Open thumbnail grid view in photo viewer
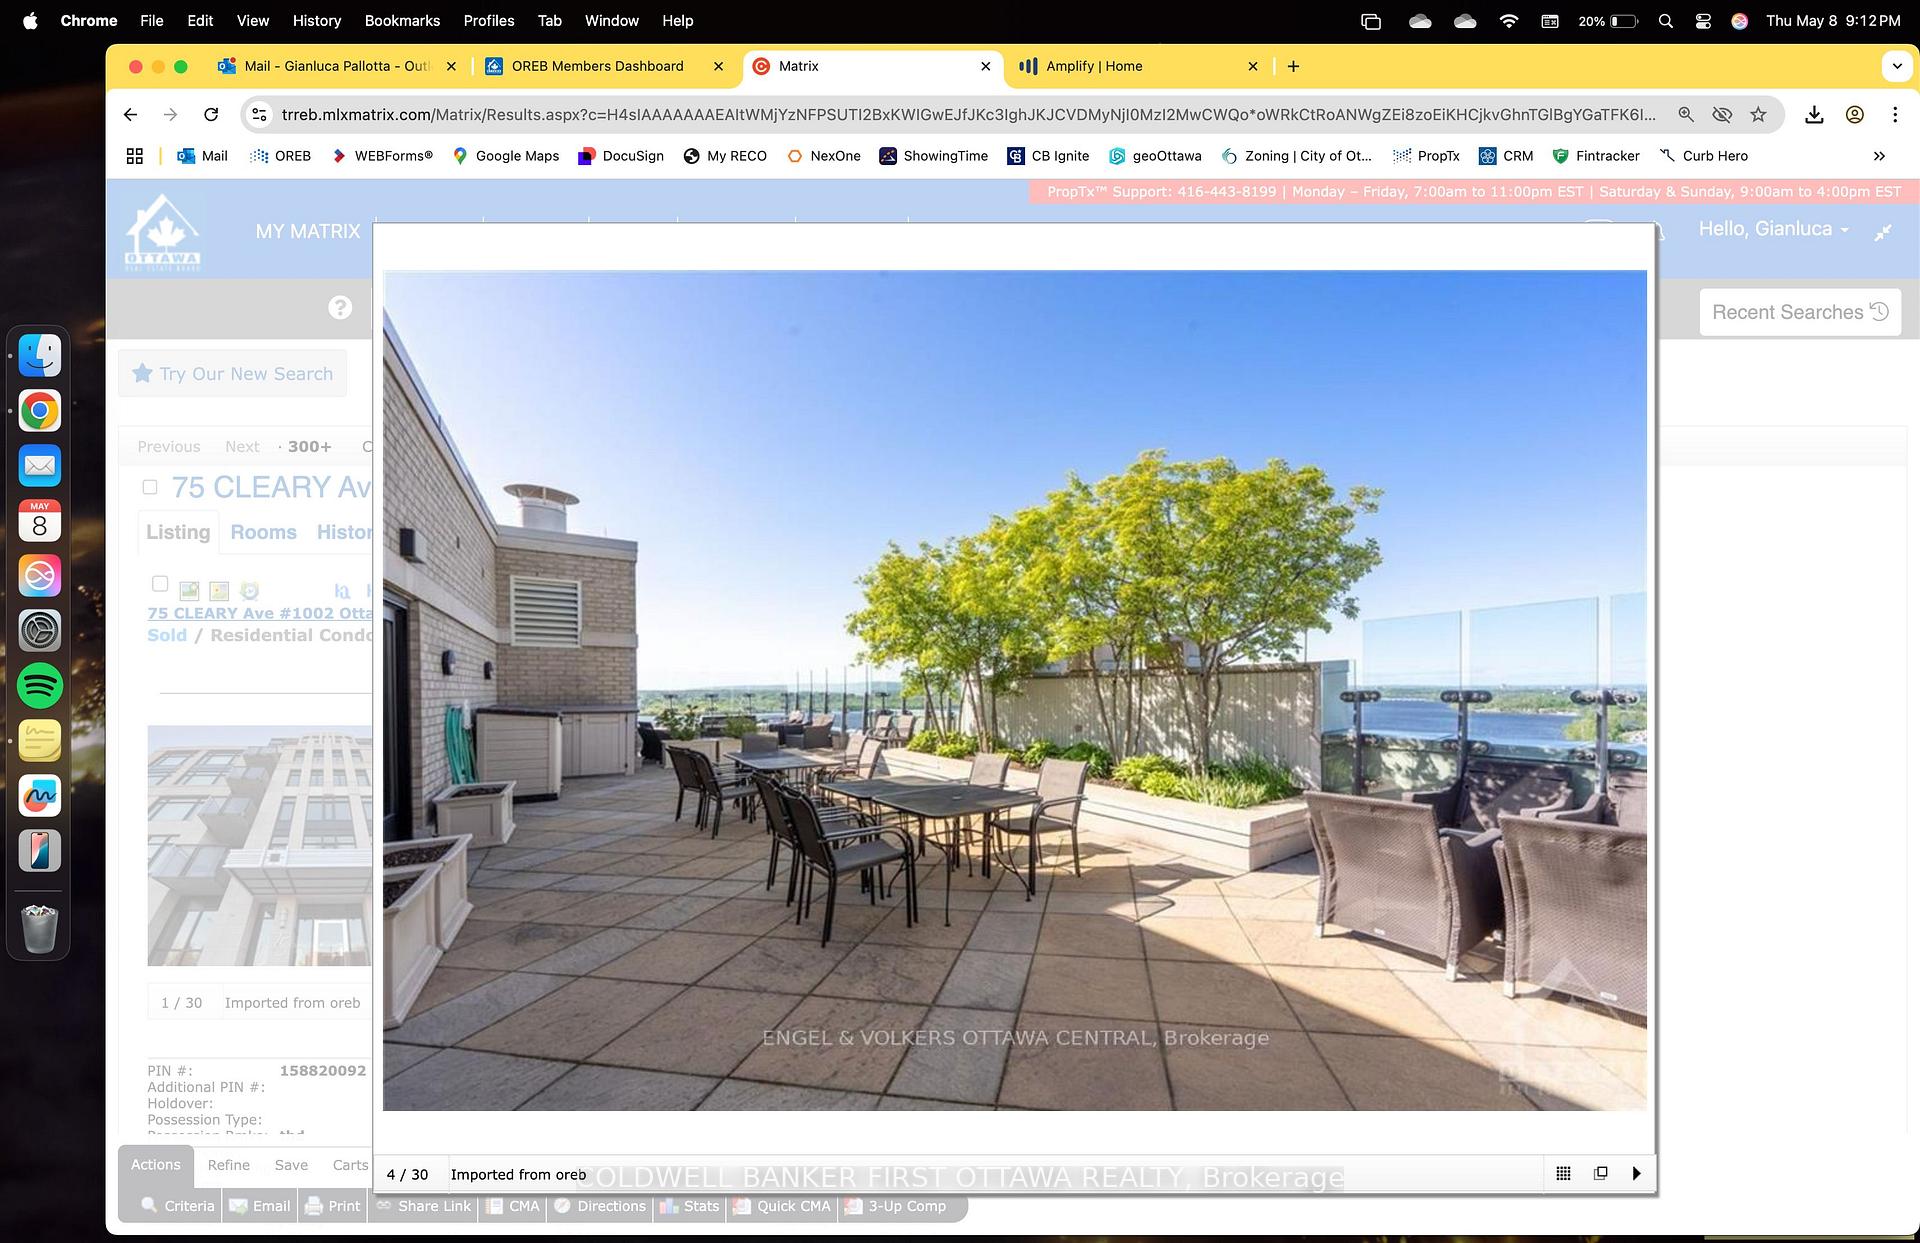The width and height of the screenshot is (1920, 1243). click(x=1563, y=1173)
